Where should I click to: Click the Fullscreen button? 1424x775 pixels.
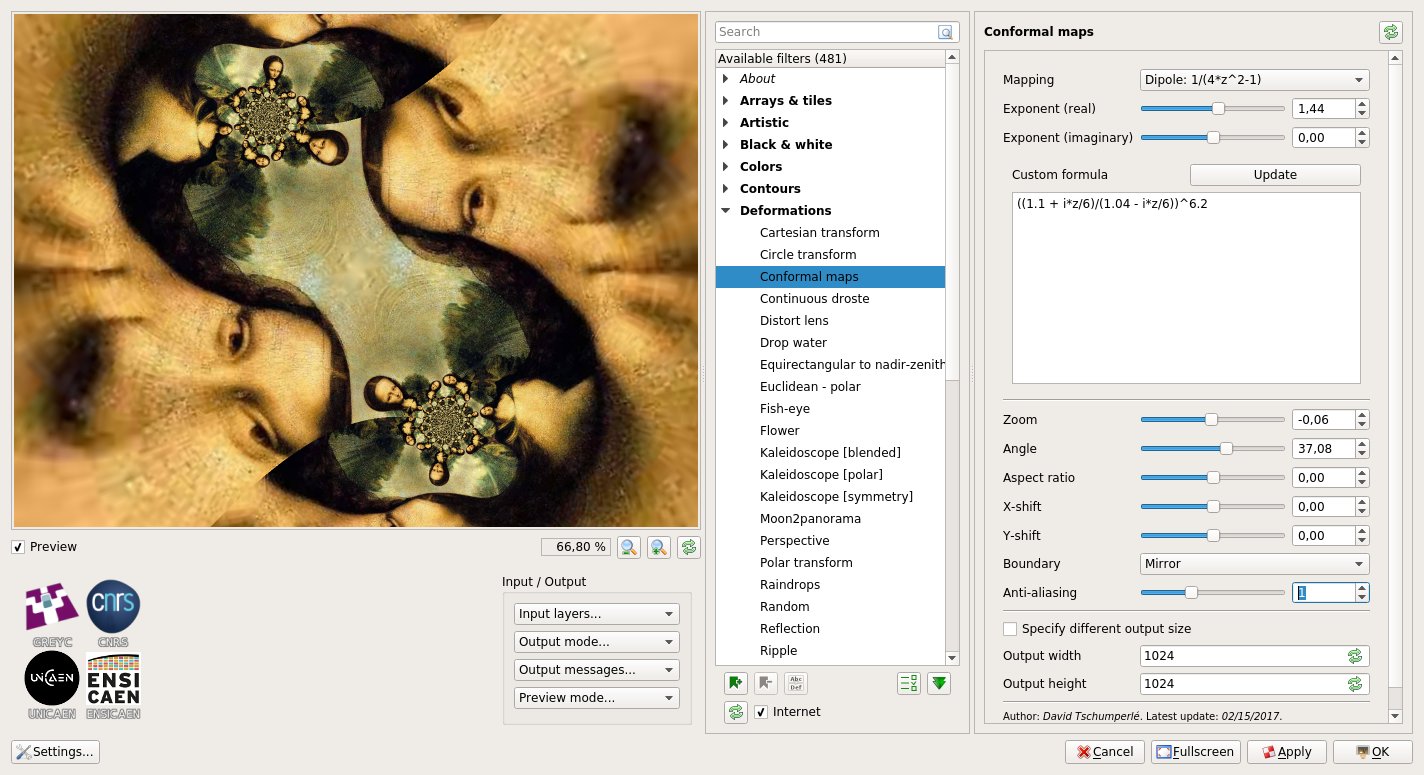pyautogui.click(x=1196, y=752)
